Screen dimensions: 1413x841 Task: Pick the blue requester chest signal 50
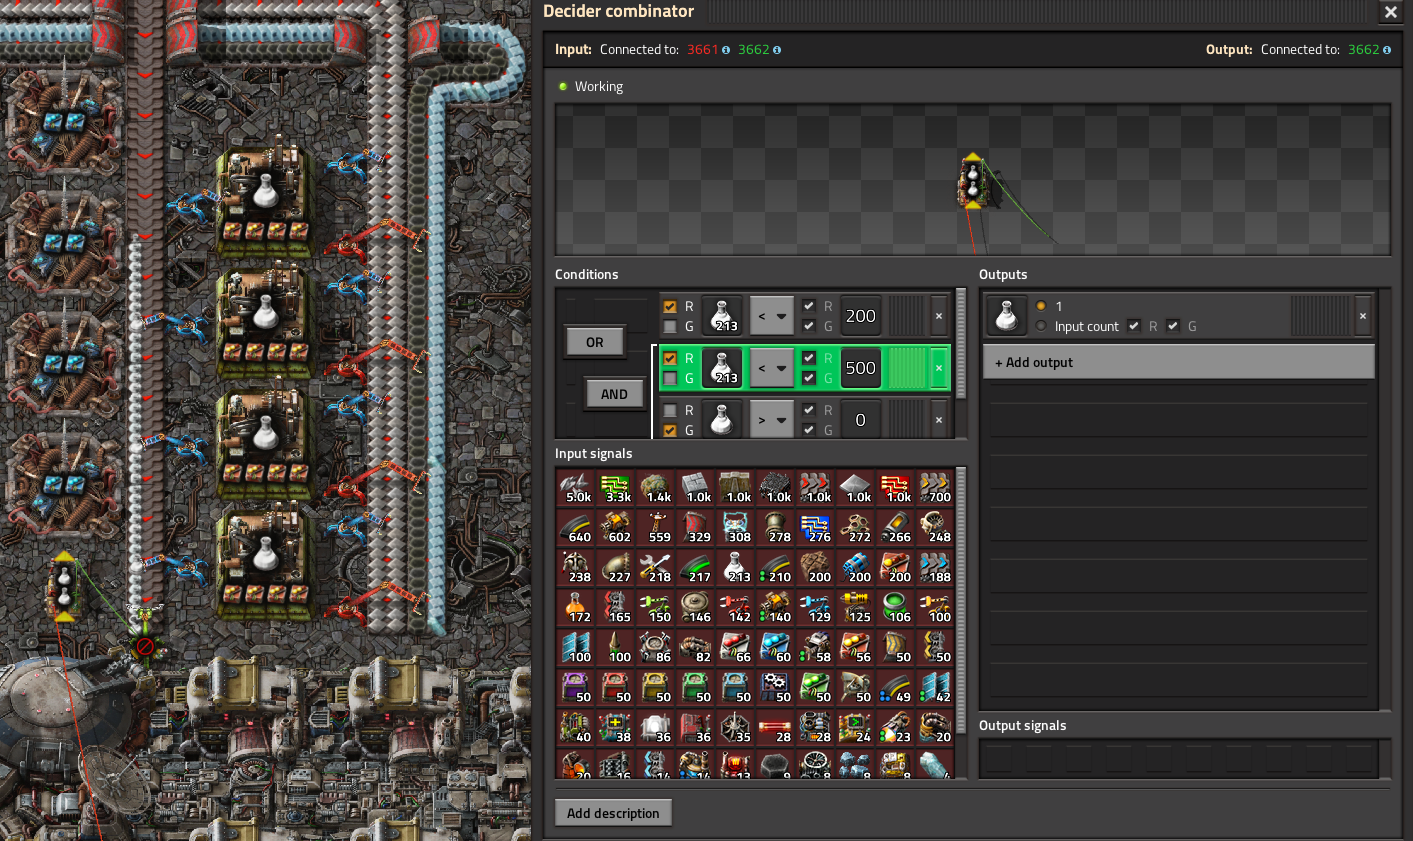pyautogui.click(x=736, y=688)
